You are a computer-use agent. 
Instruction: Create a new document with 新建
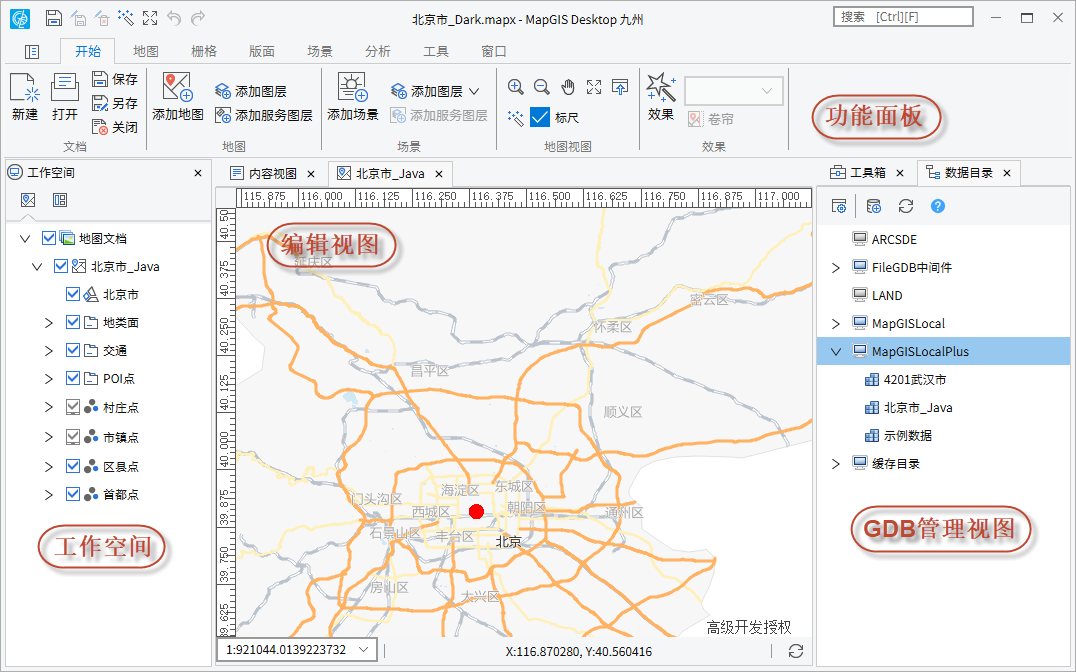[25, 97]
